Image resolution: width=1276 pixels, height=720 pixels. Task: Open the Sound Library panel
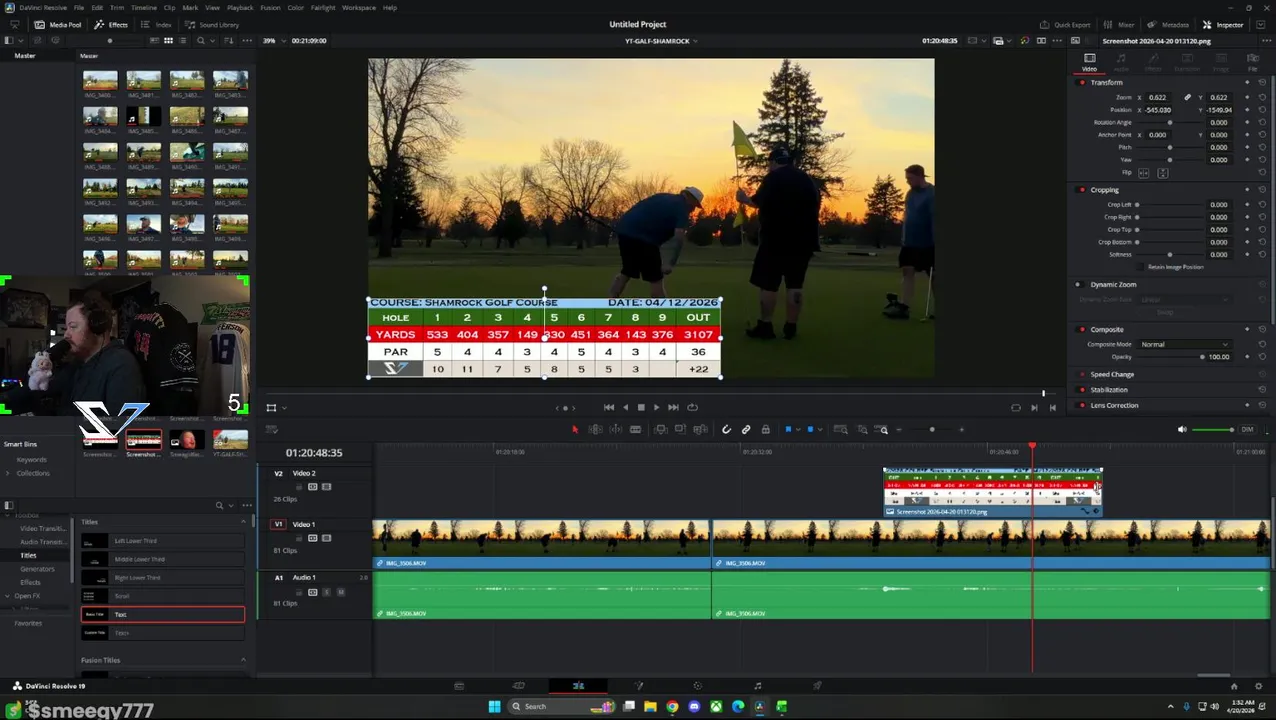click(x=212, y=24)
